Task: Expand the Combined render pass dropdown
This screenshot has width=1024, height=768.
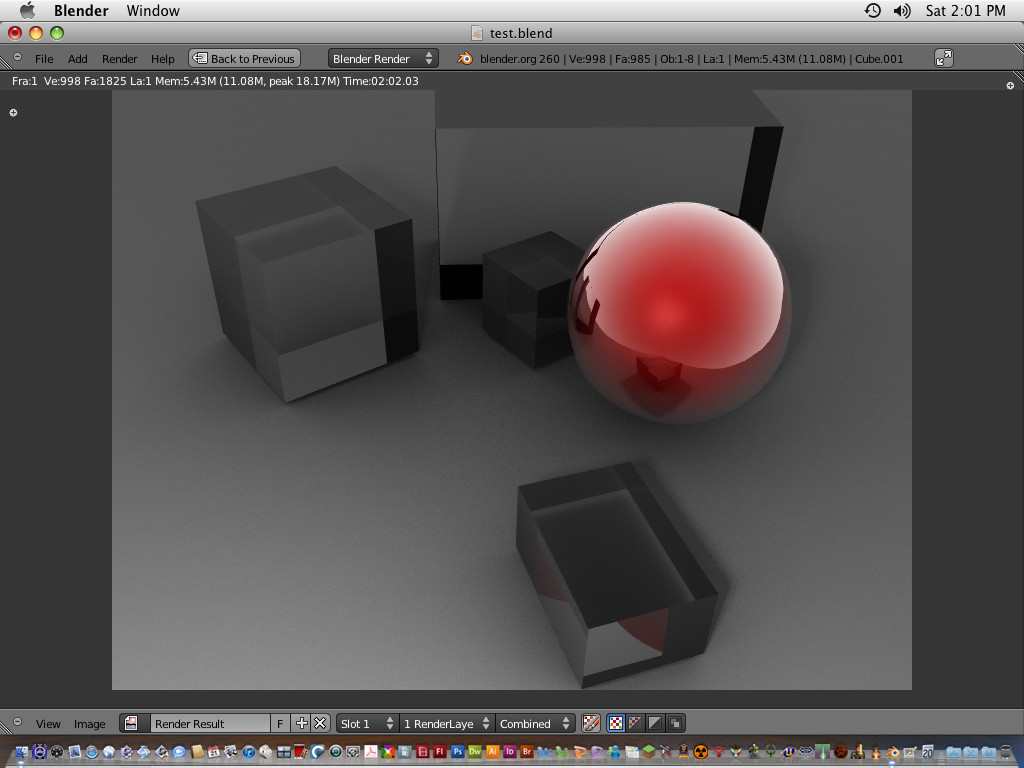Action: point(536,724)
